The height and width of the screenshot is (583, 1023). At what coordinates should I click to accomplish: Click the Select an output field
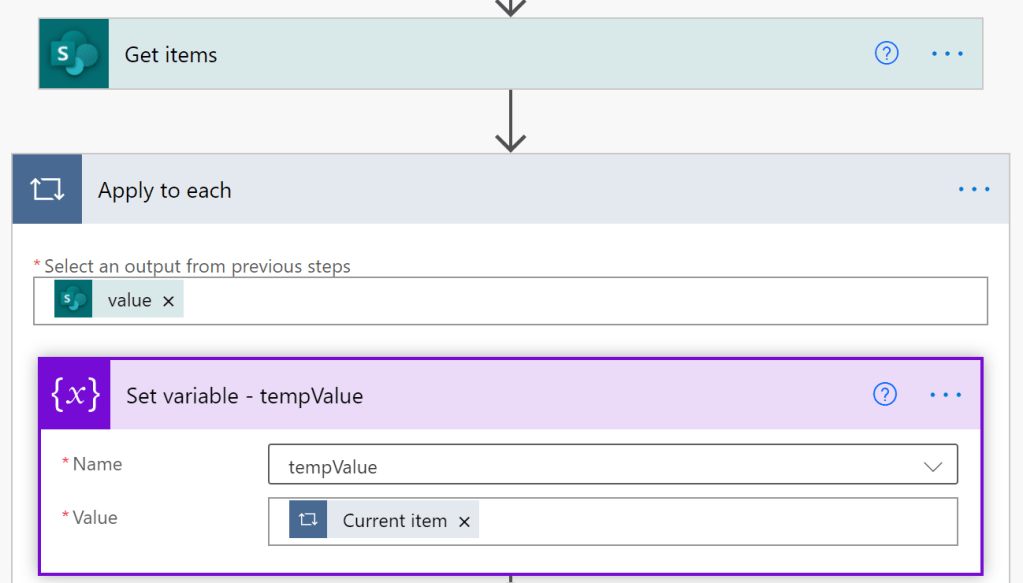(580, 301)
